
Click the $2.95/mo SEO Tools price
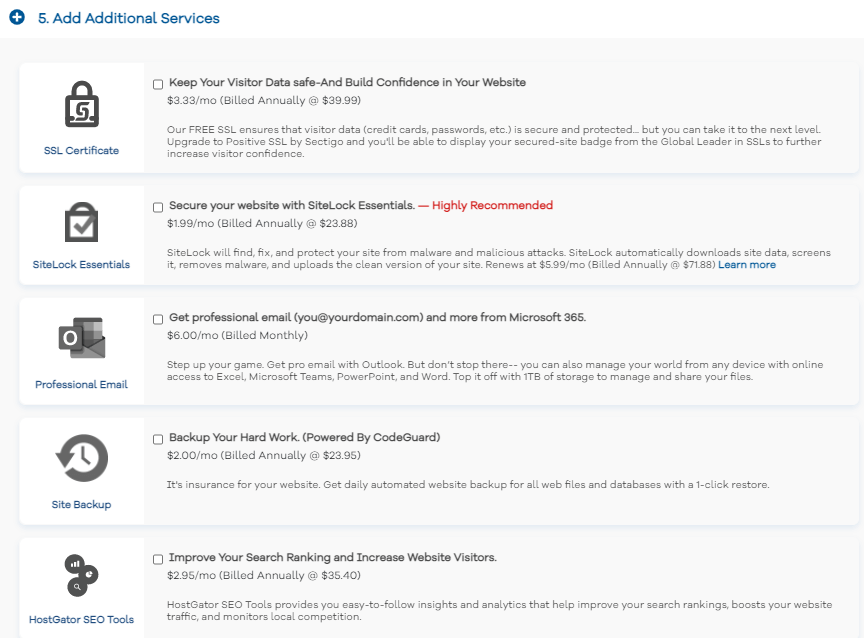coord(264,575)
